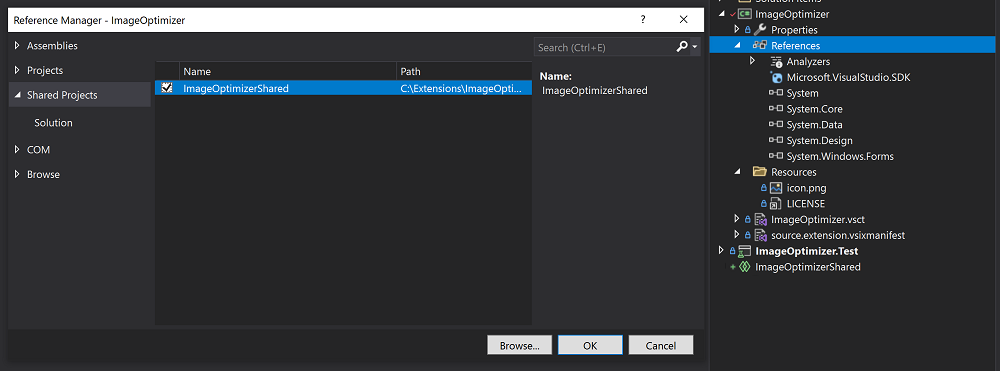
Task: Expand the Analyzers node
Action: pyautogui.click(x=753, y=61)
